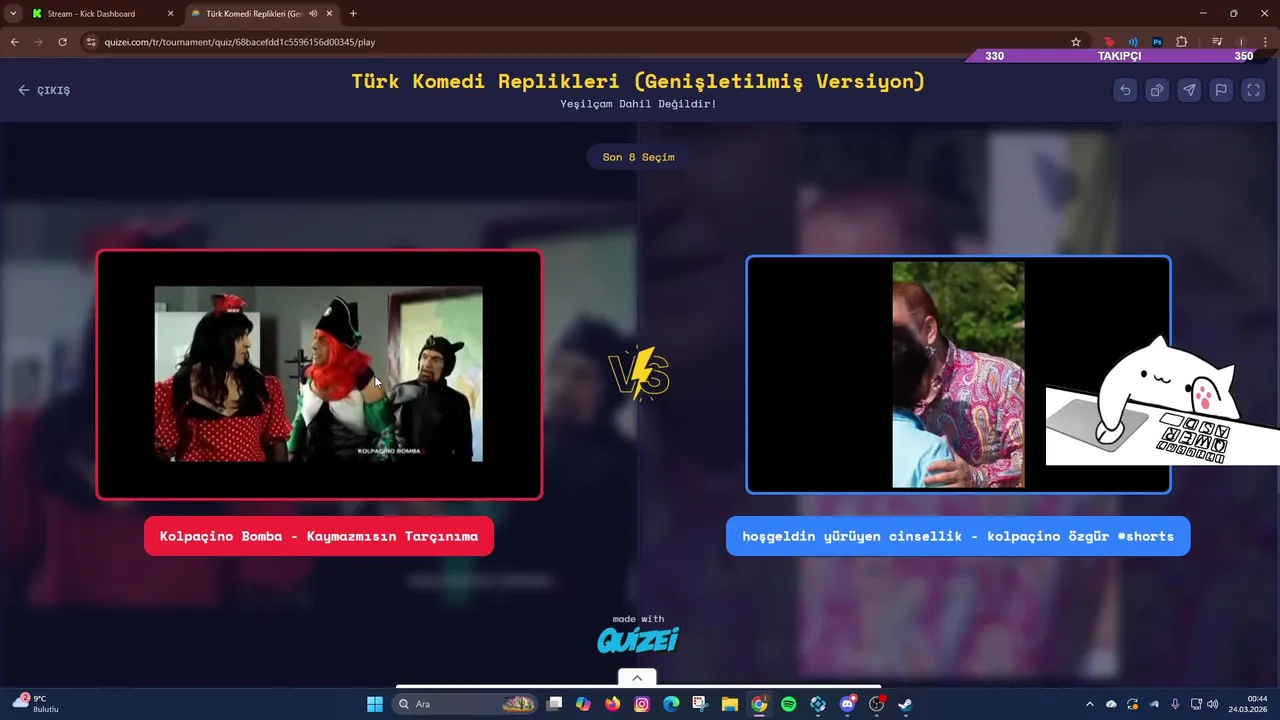1280x720 pixels.
Task: Choose hoşgeldin yürüyen cinsellik option
Action: [958, 536]
